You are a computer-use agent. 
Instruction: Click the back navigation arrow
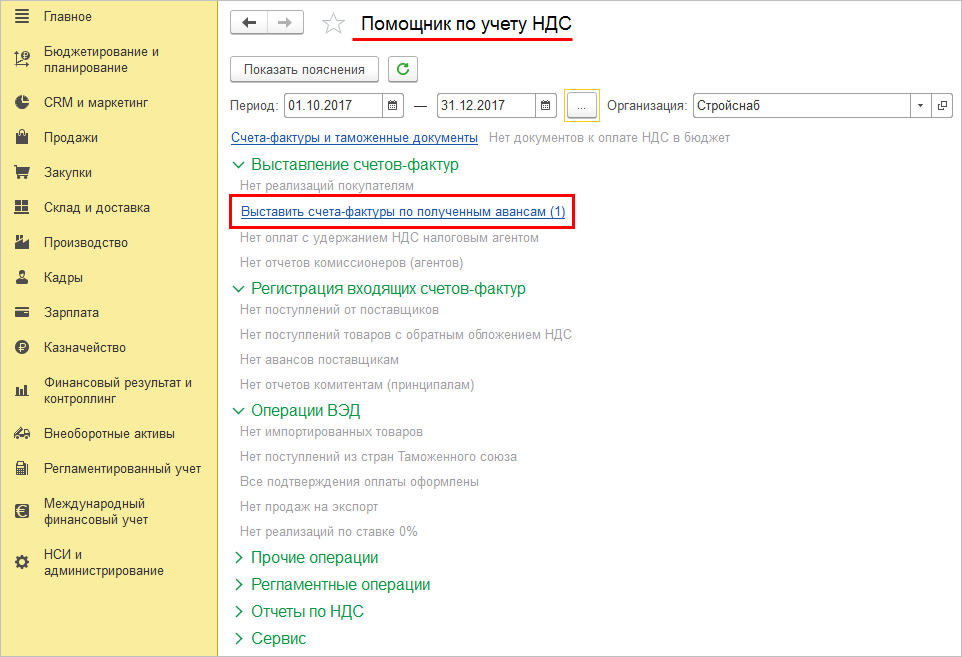tap(249, 23)
